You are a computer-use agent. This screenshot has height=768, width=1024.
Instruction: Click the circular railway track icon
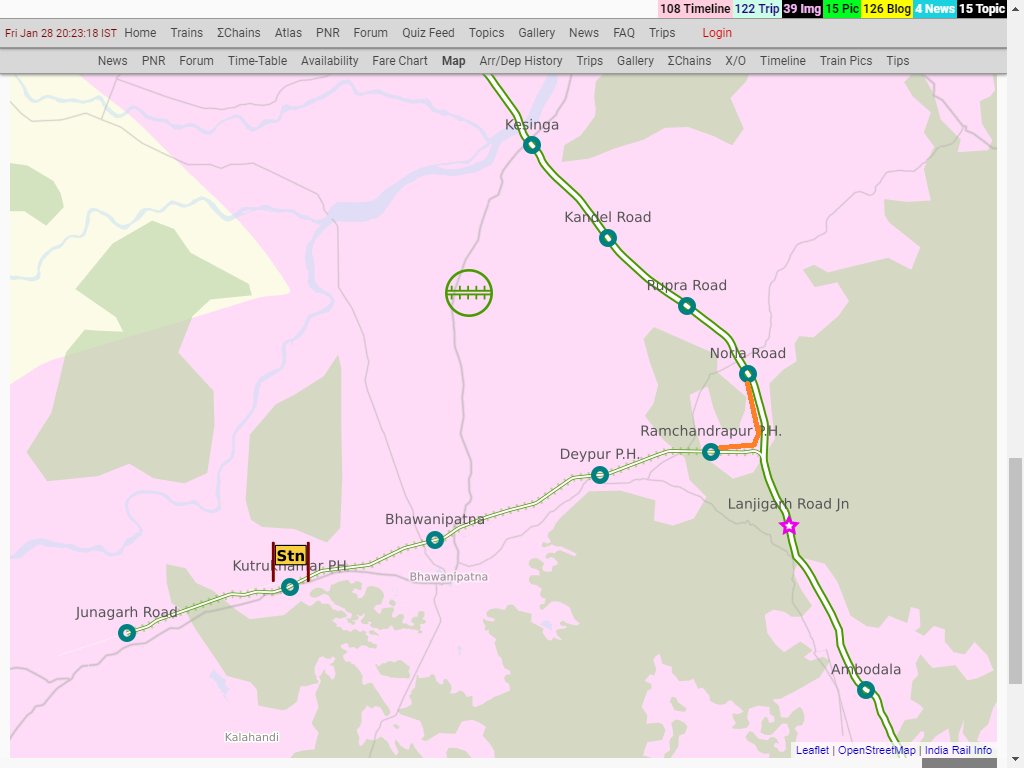pyautogui.click(x=469, y=293)
